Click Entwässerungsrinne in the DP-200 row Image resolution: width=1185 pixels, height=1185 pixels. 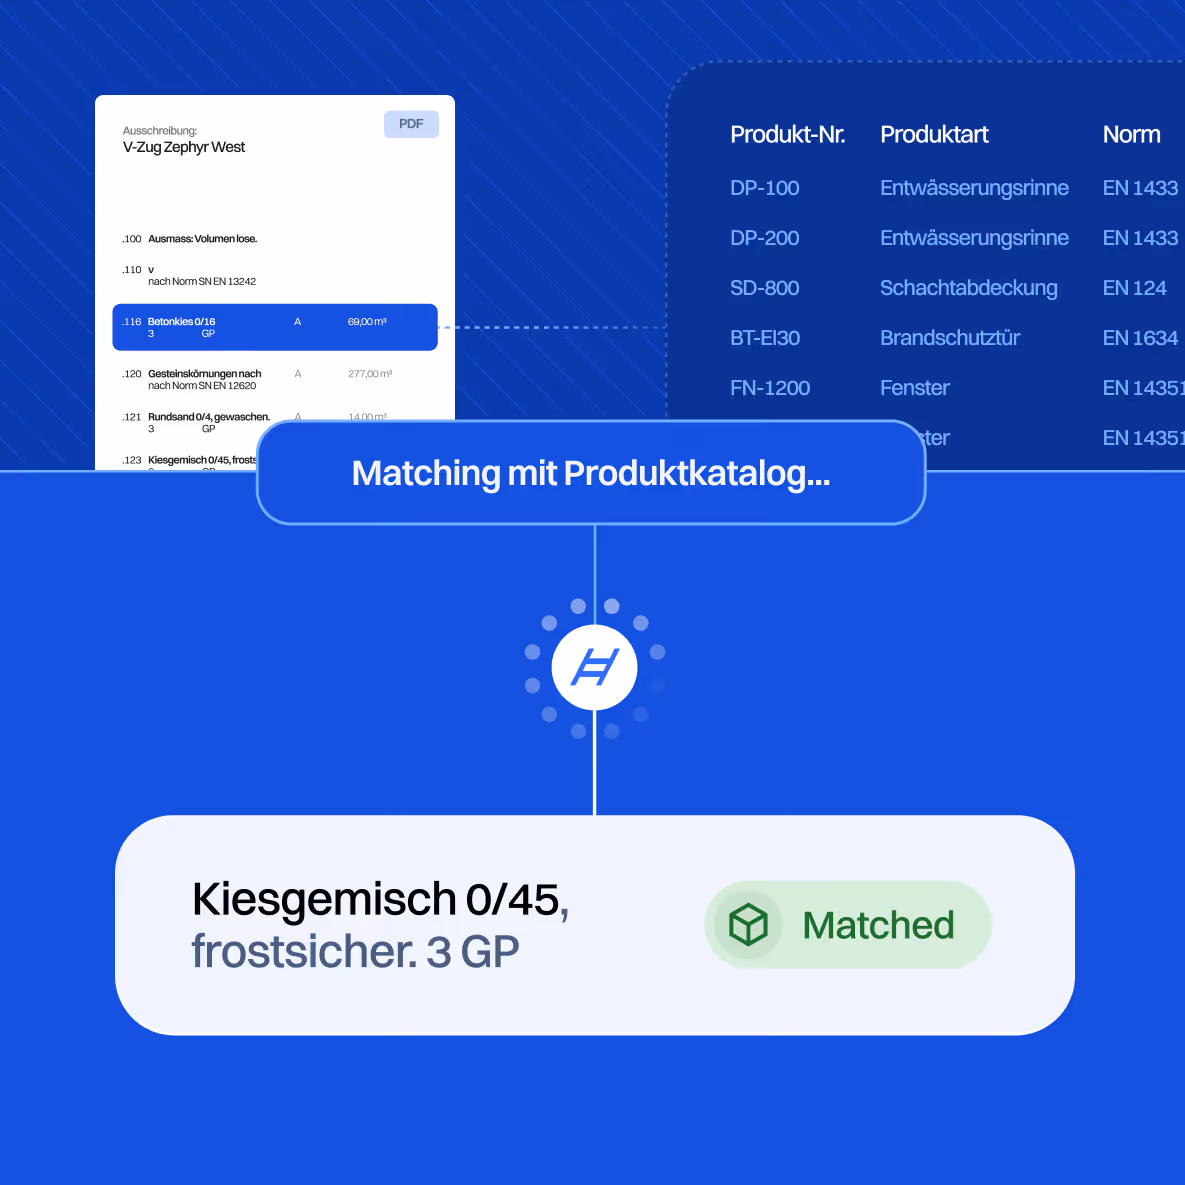974,238
